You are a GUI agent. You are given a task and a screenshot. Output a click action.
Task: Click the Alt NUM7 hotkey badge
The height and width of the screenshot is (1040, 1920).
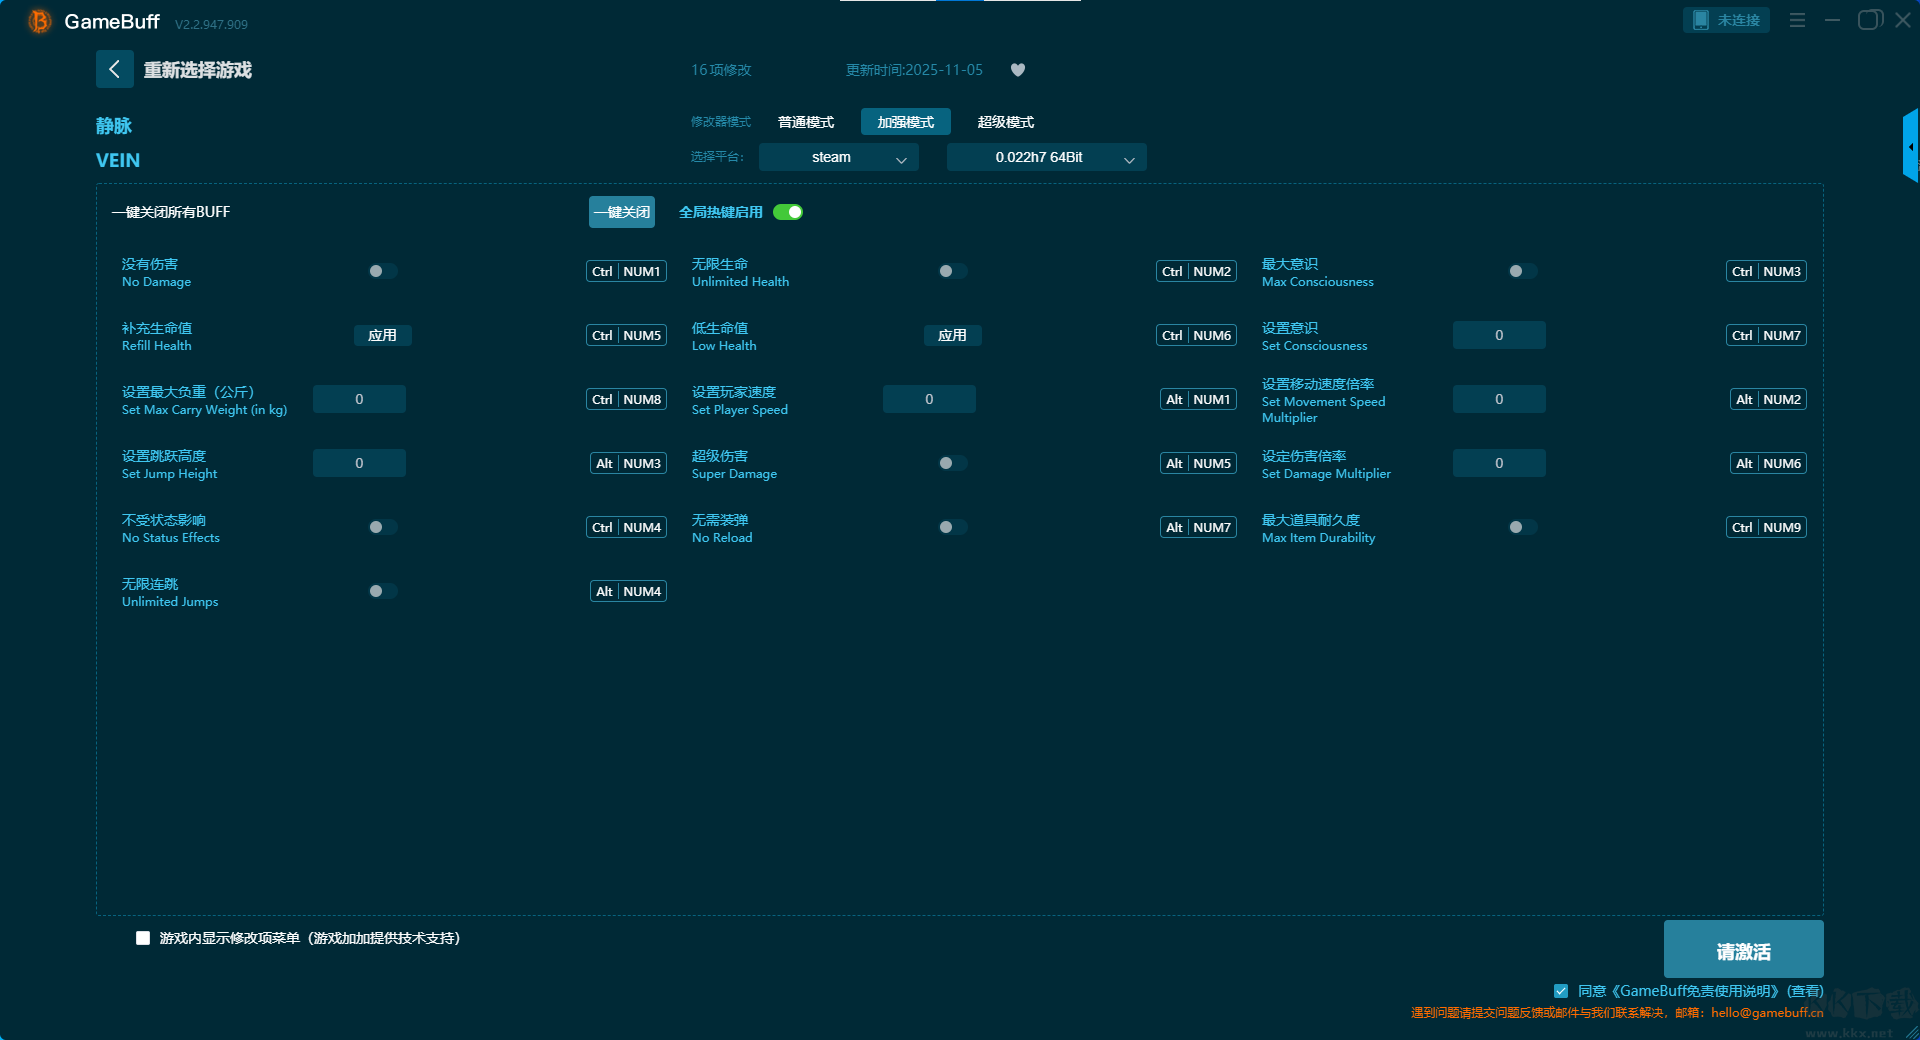(x=1198, y=527)
